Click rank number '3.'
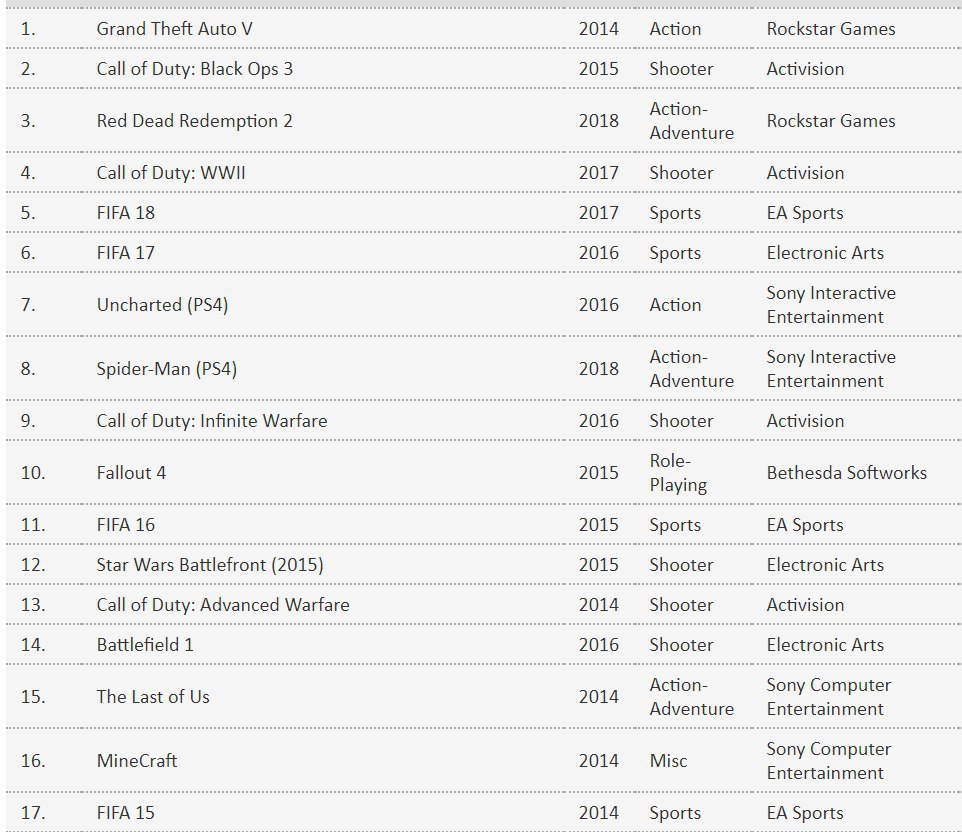The height and width of the screenshot is (832, 962). click(28, 121)
